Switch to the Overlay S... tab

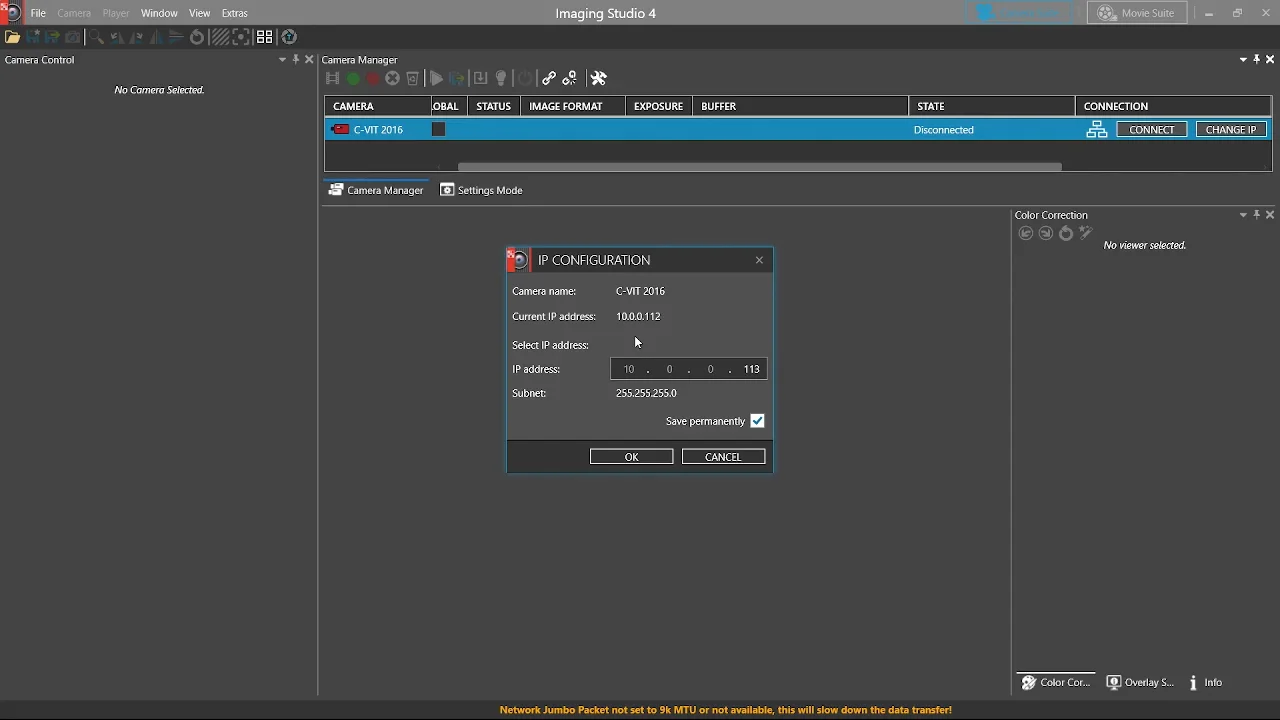[x=1140, y=682]
